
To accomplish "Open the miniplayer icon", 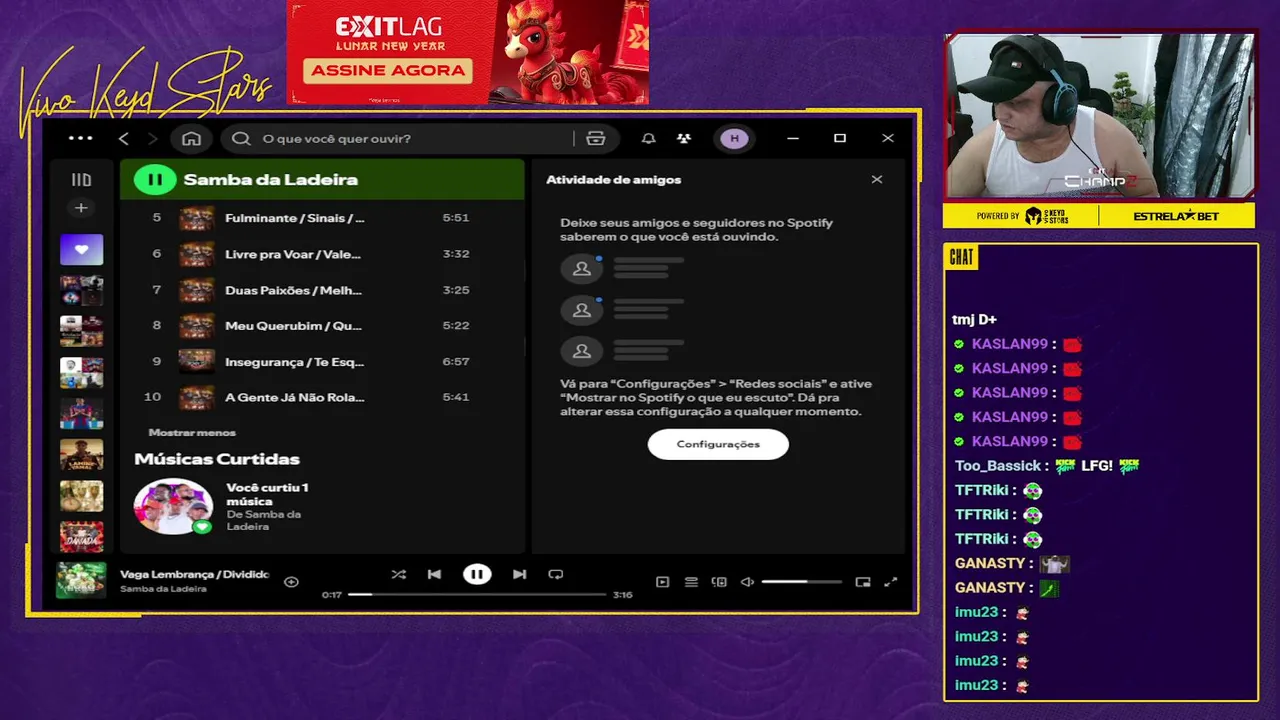I will [x=863, y=582].
